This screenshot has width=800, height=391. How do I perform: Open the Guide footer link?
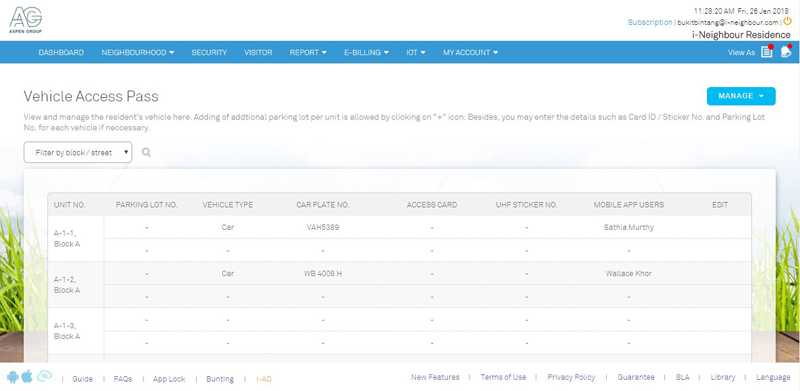click(82, 379)
